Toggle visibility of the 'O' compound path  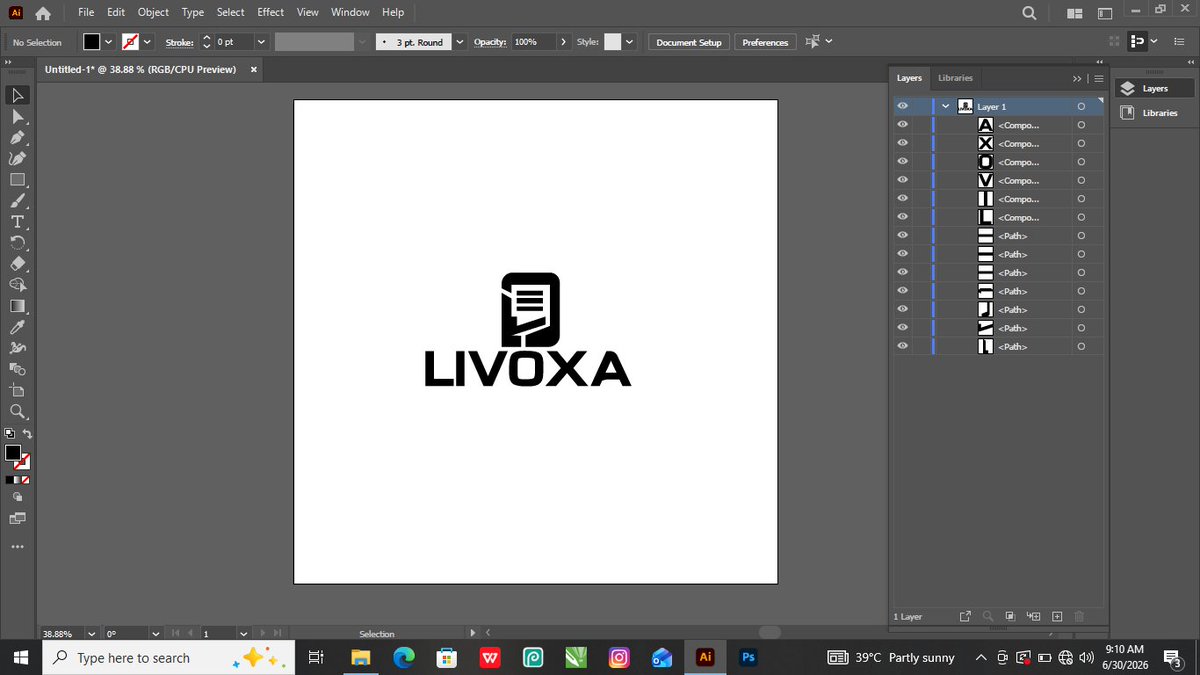click(x=902, y=162)
